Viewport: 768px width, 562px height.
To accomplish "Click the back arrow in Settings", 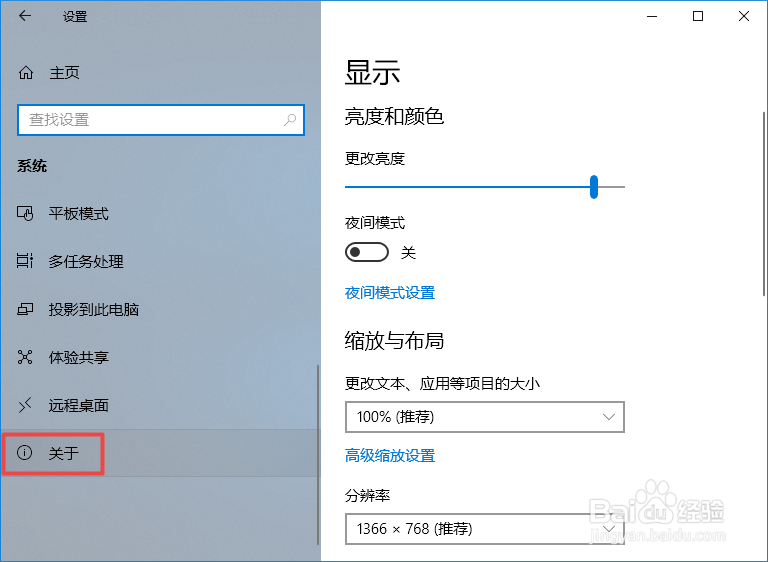I will [25, 16].
